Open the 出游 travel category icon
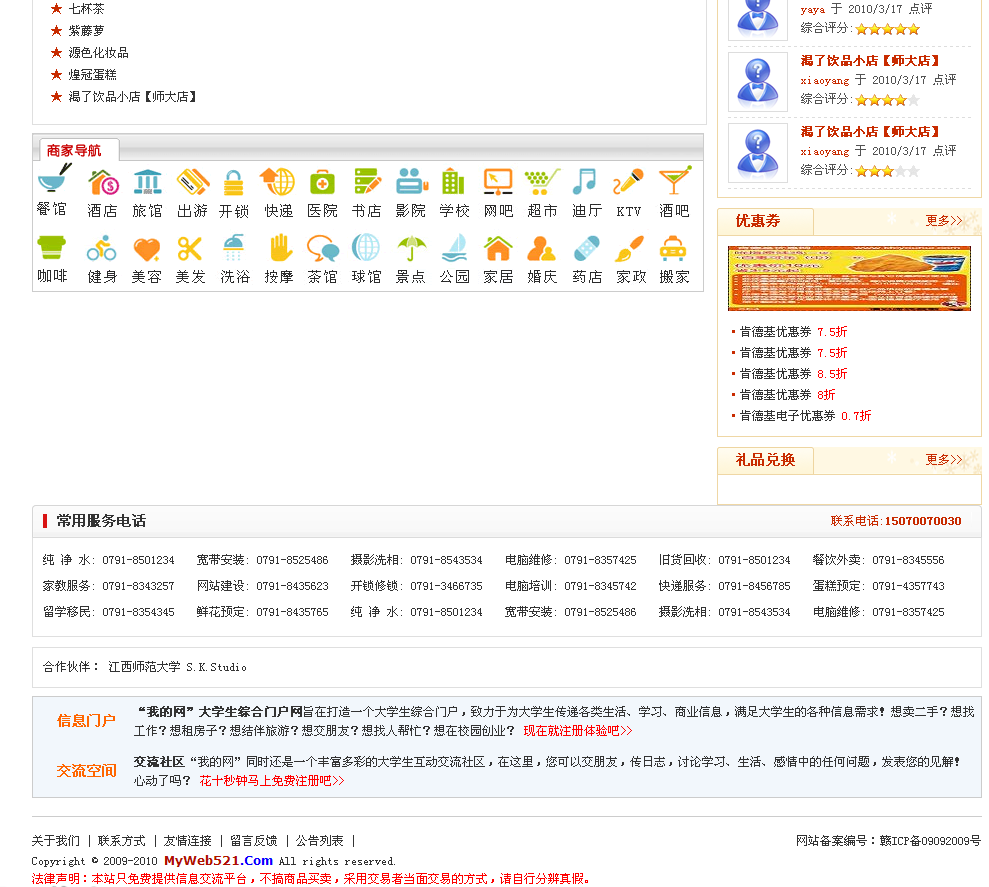This screenshot has height=887, width=989. [192, 182]
